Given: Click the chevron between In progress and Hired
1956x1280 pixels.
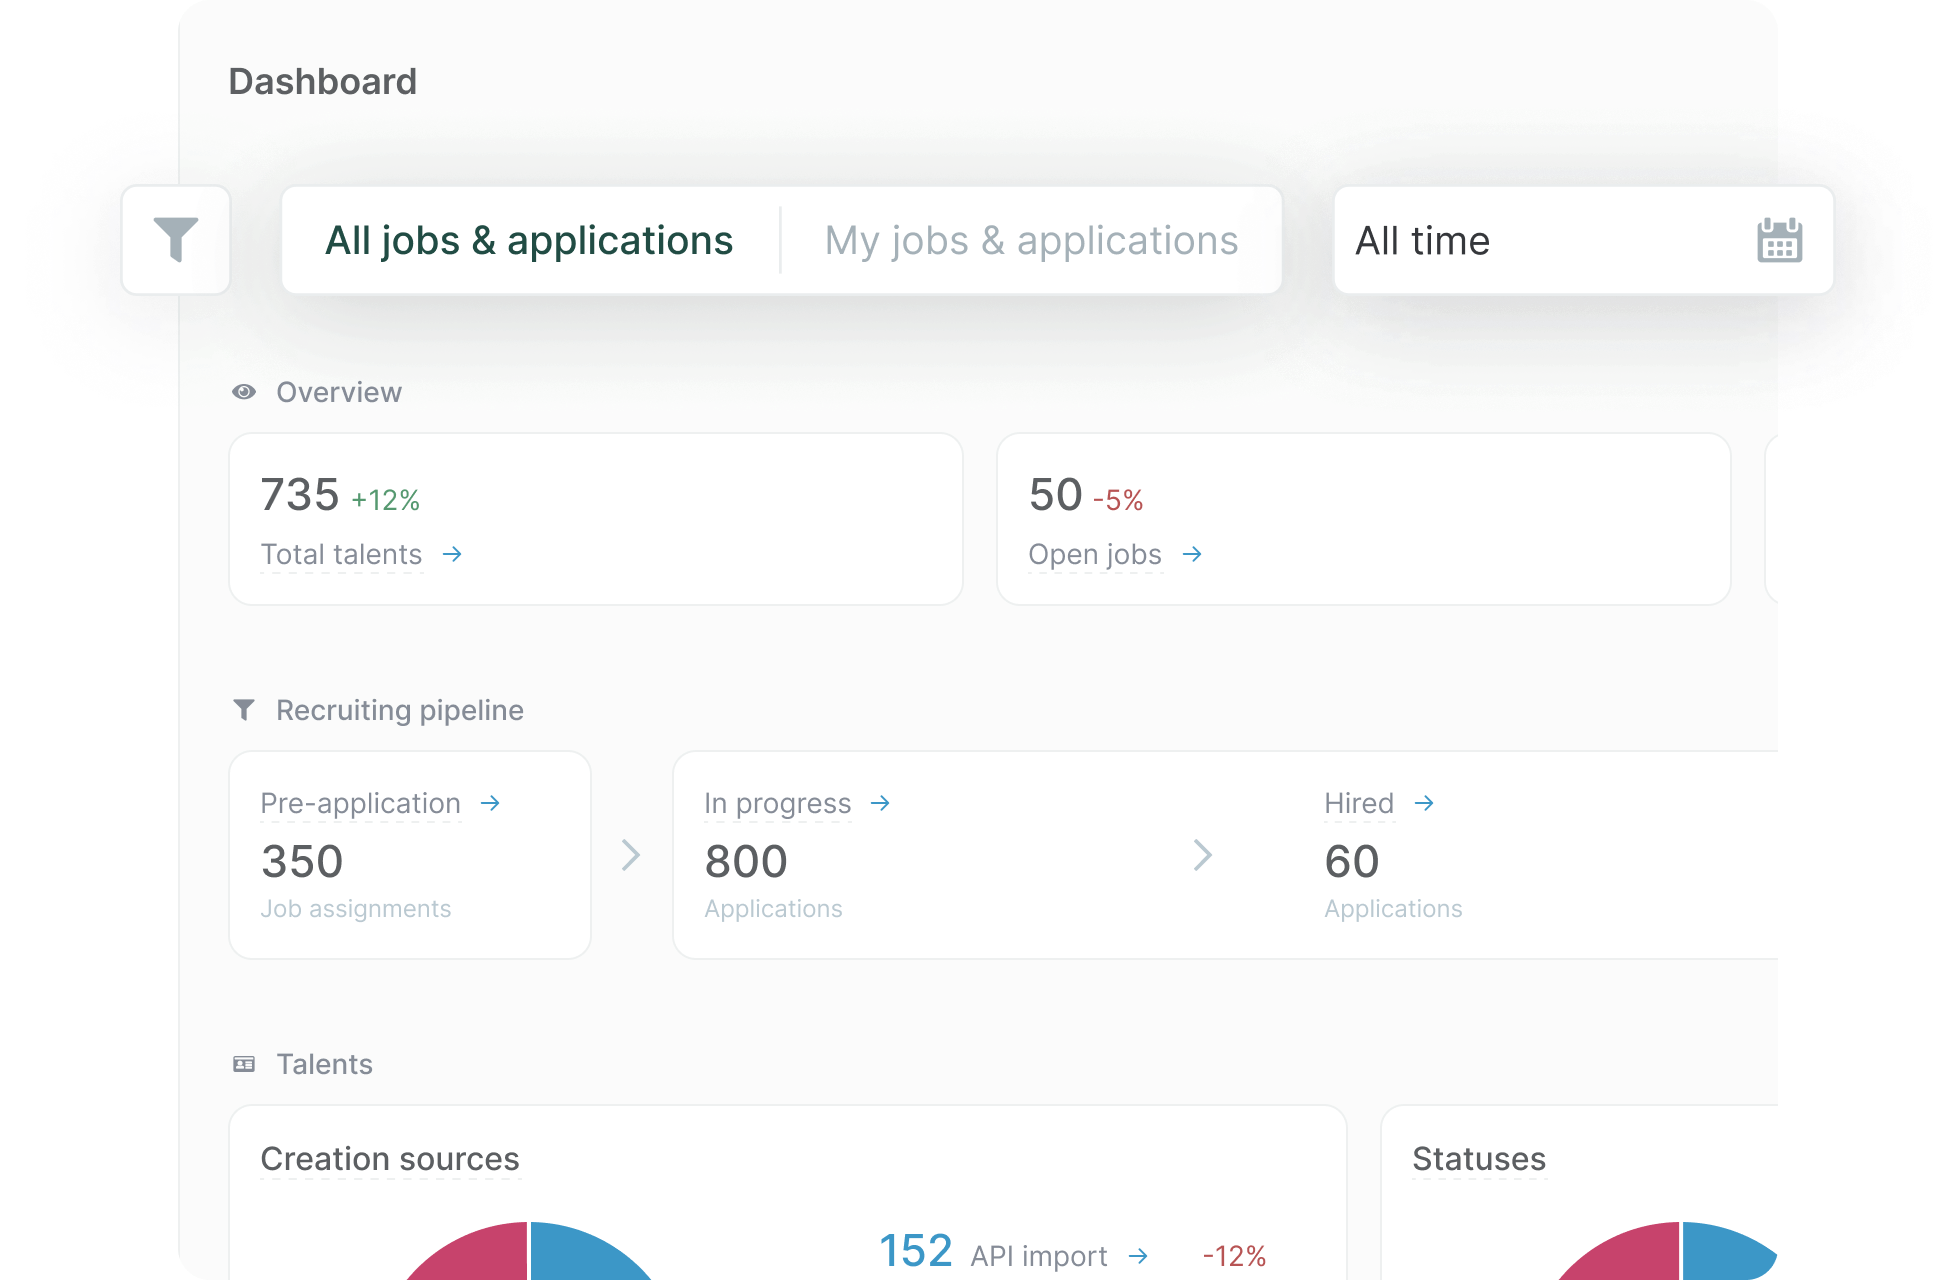Looking at the screenshot, I should [x=1204, y=855].
